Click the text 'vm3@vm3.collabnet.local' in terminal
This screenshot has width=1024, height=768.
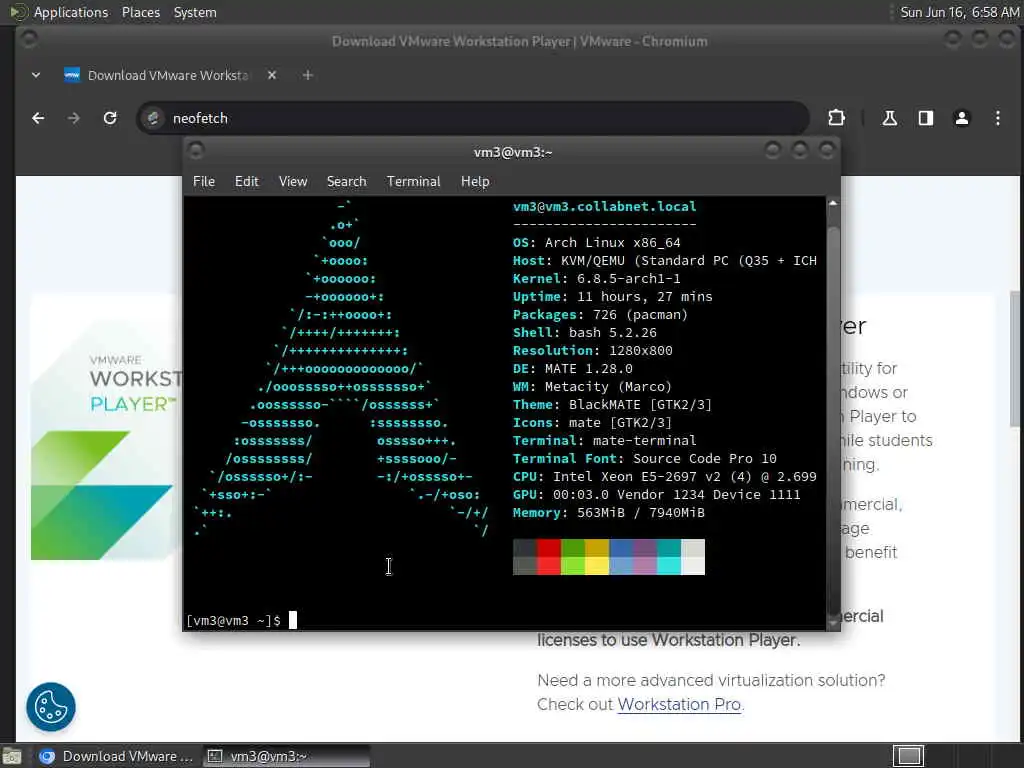pos(604,206)
